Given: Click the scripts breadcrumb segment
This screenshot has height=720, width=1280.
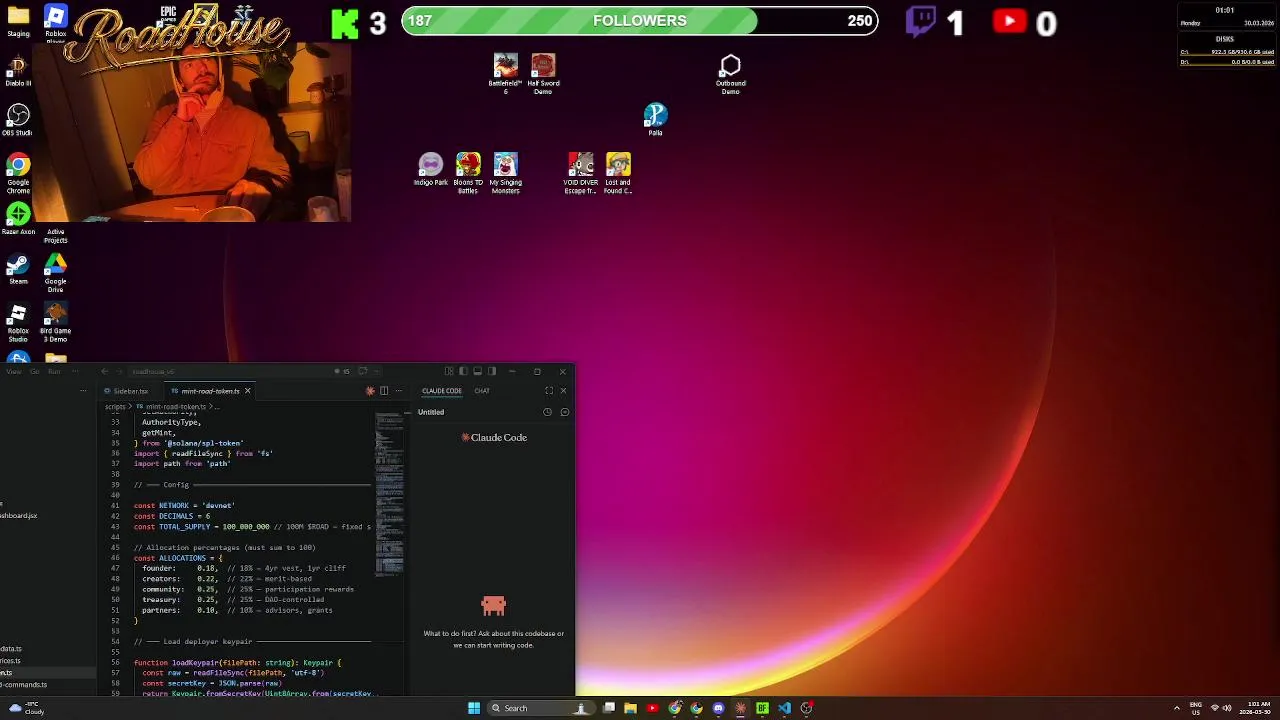Looking at the screenshot, I should click(x=115, y=407).
